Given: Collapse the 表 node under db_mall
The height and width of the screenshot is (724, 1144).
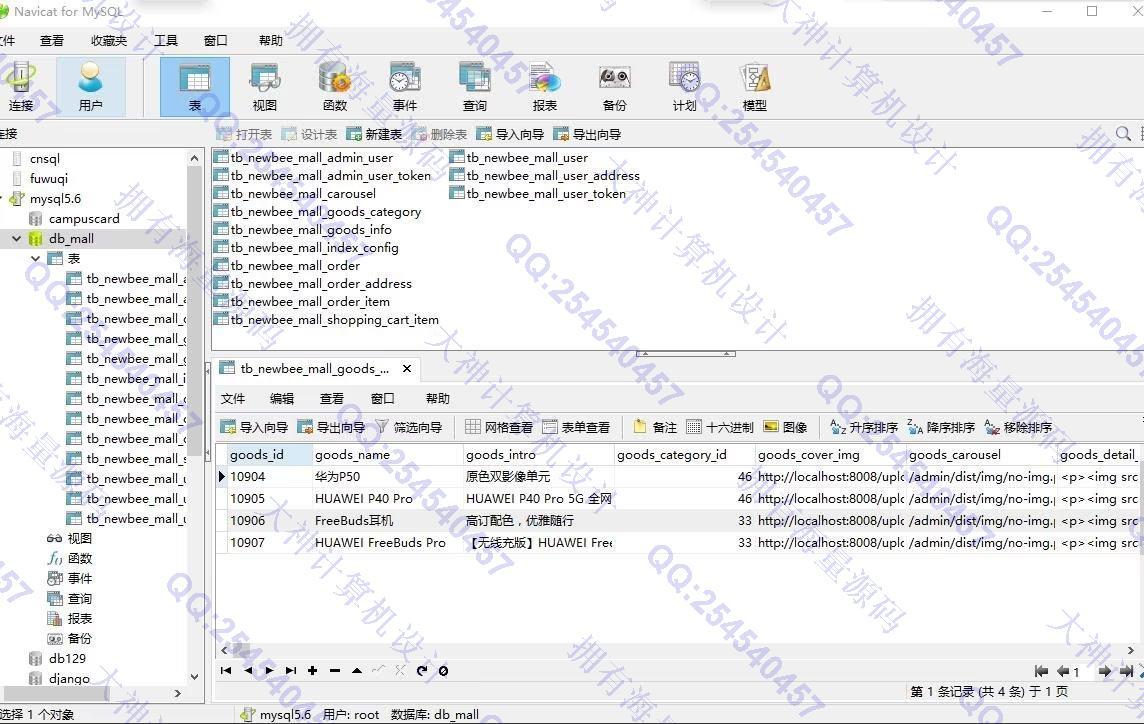Looking at the screenshot, I should (x=36, y=259).
